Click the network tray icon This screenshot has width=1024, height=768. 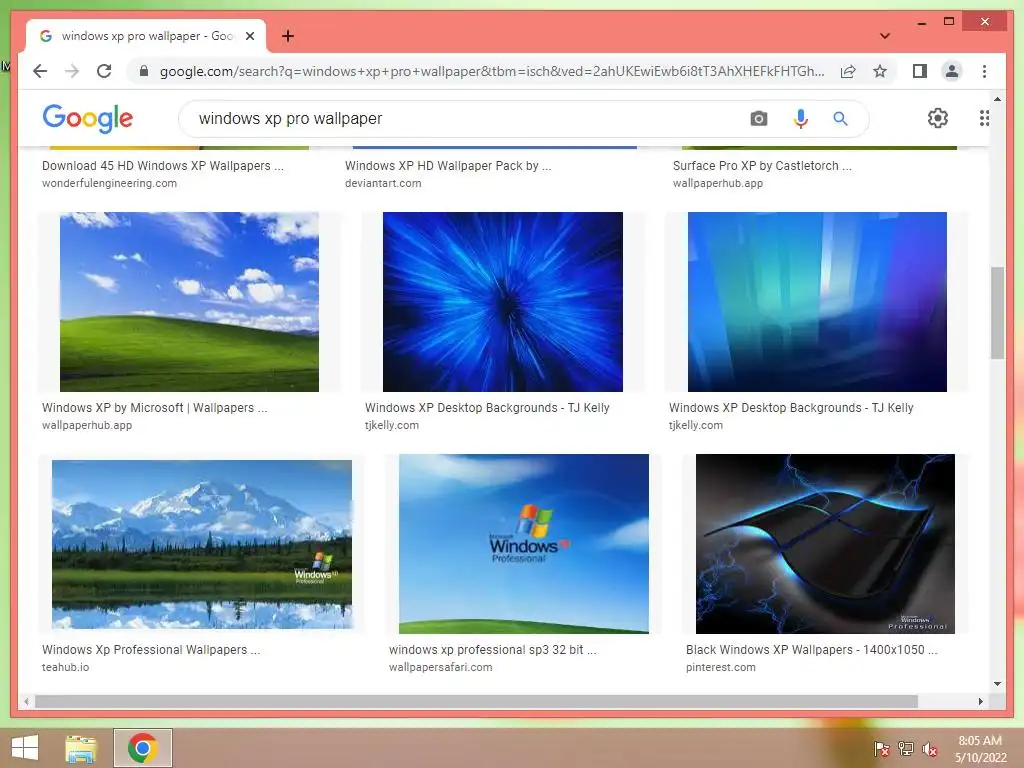tap(906, 749)
